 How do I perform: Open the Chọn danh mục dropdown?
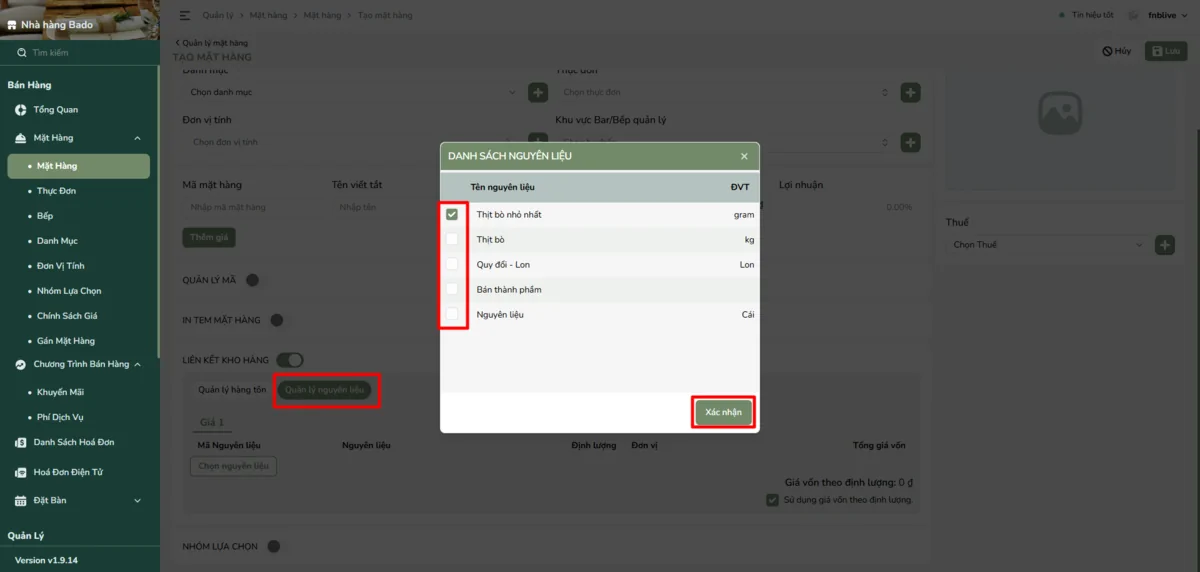point(352,92)
